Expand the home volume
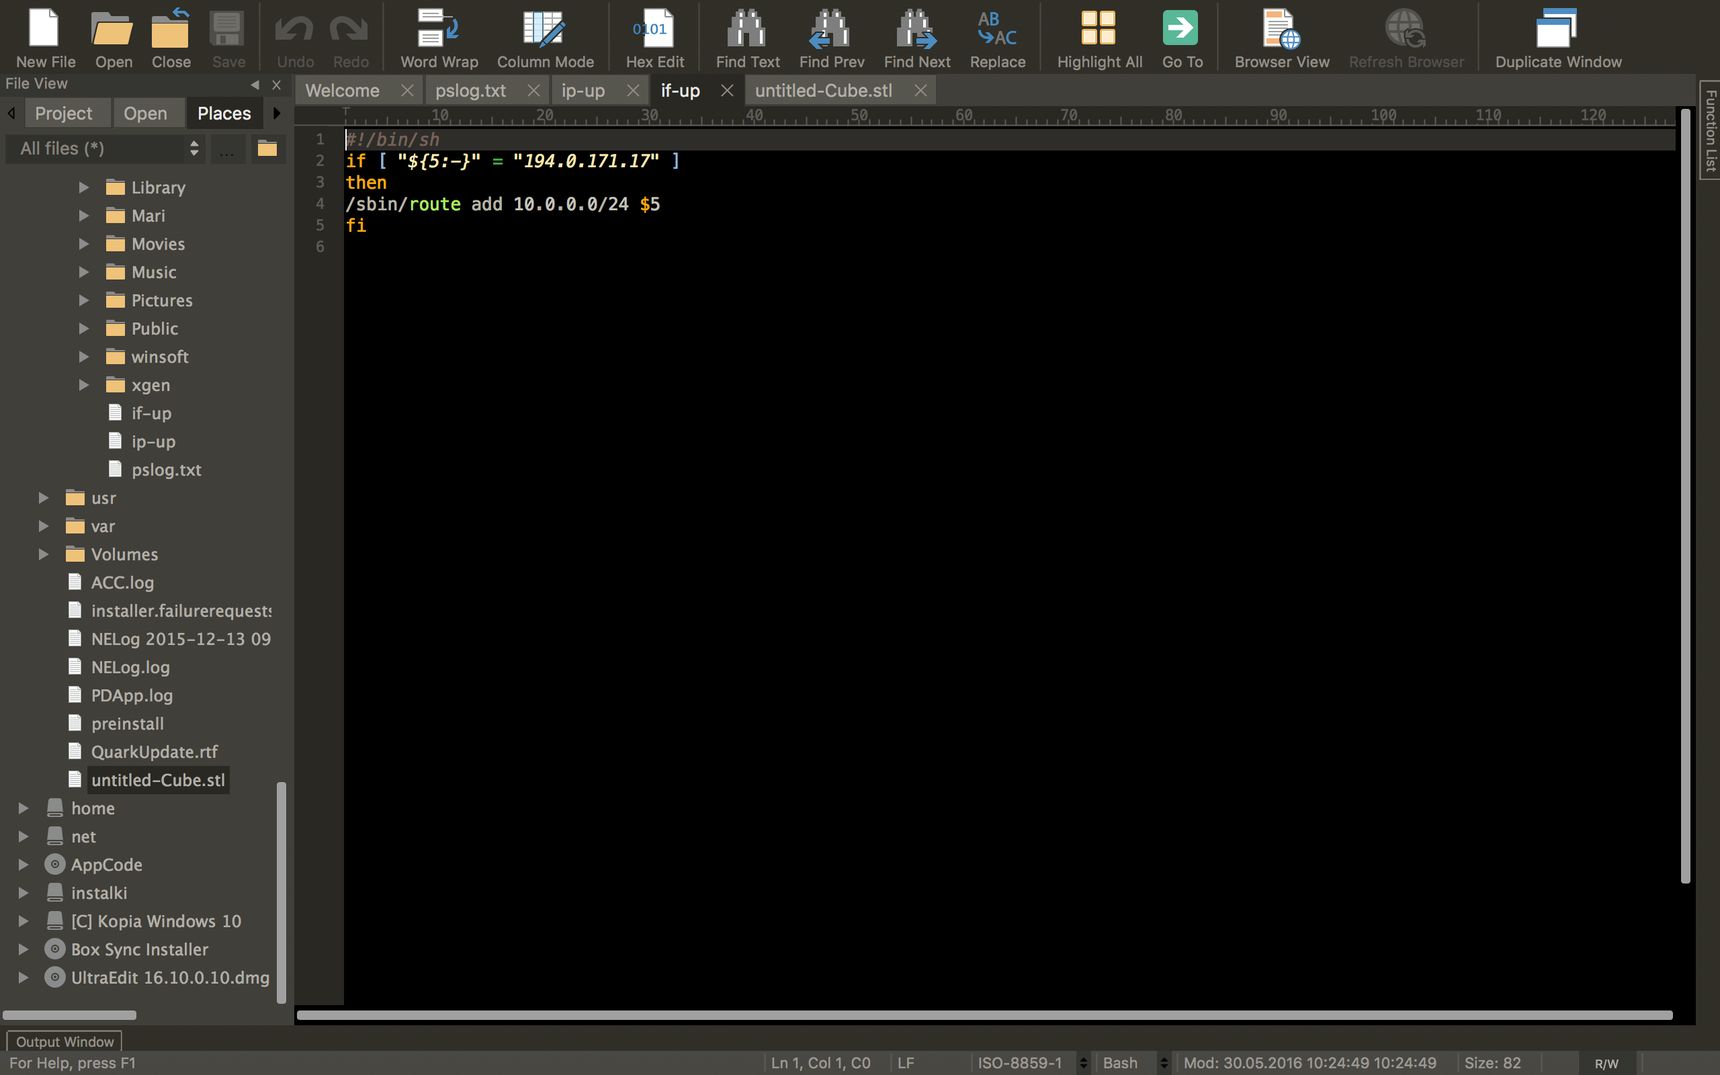This screenshot has height=1075, width=1720. pyautogui.click(x=23, y=807)
